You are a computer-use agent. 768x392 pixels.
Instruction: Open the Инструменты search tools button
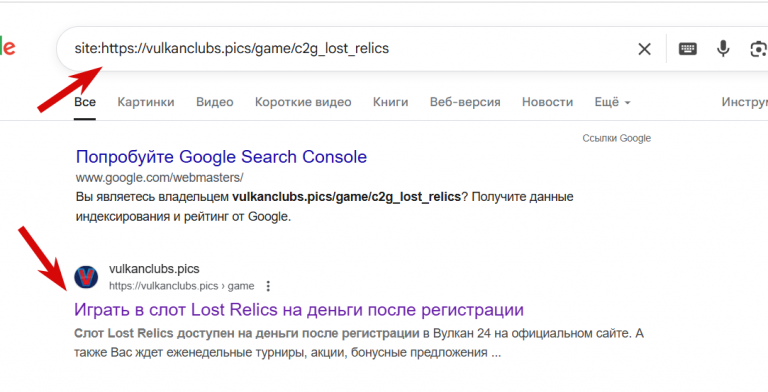coord(744,102)
